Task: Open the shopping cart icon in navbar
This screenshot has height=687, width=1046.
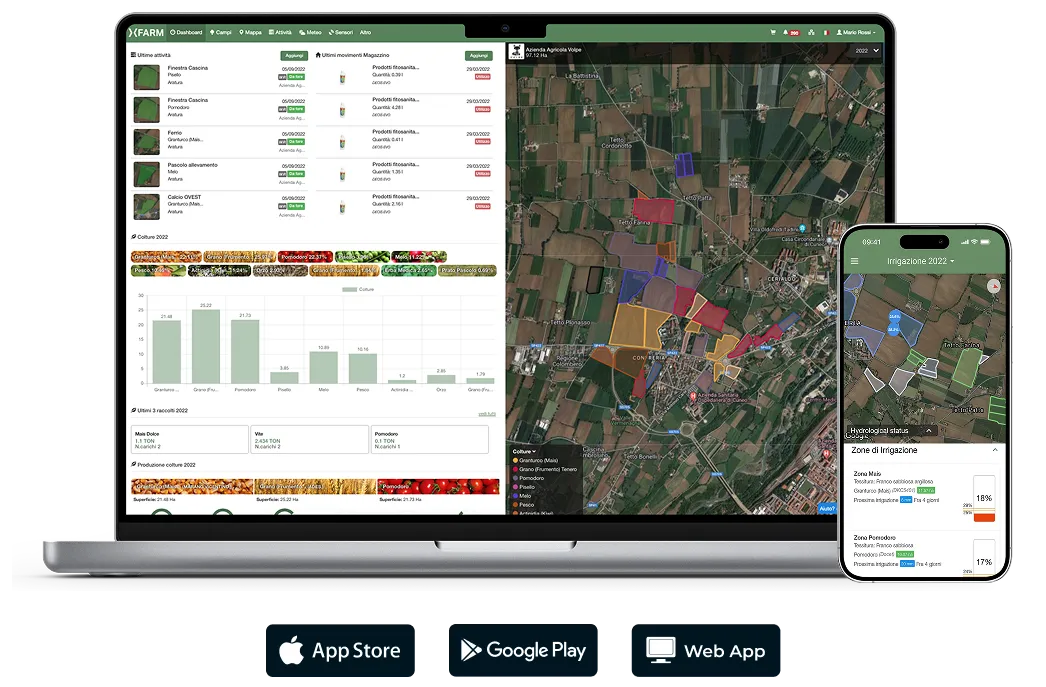Action: point(772,32)
